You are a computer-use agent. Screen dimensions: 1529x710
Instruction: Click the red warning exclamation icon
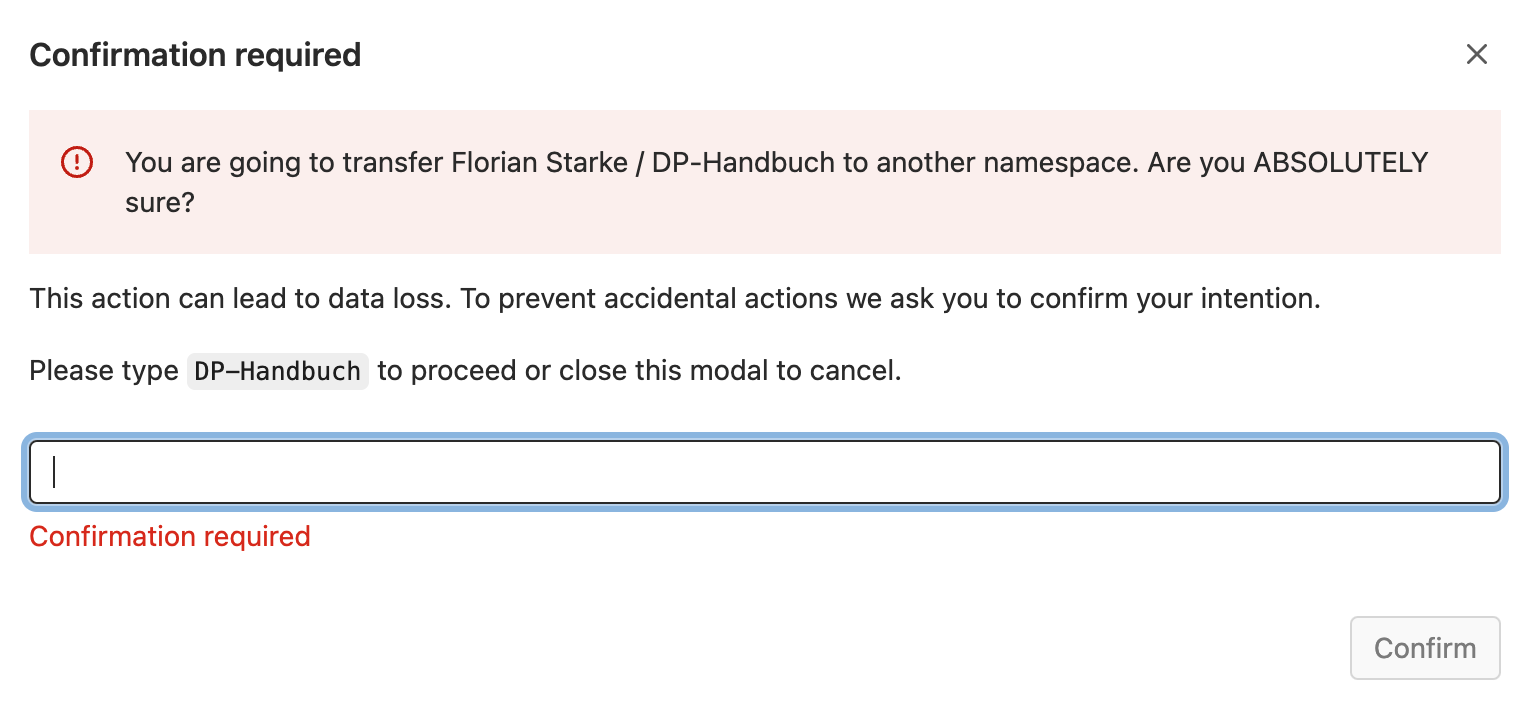click(x=77, y=162)
